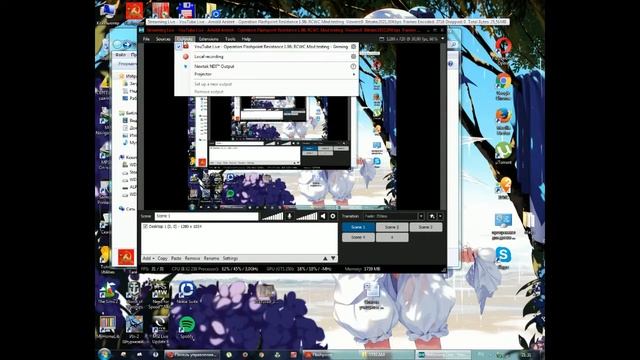Click Copy in the sources toolbar
Image resolution: width=640 pixels, height=360 pixels.
click(162, 258)
